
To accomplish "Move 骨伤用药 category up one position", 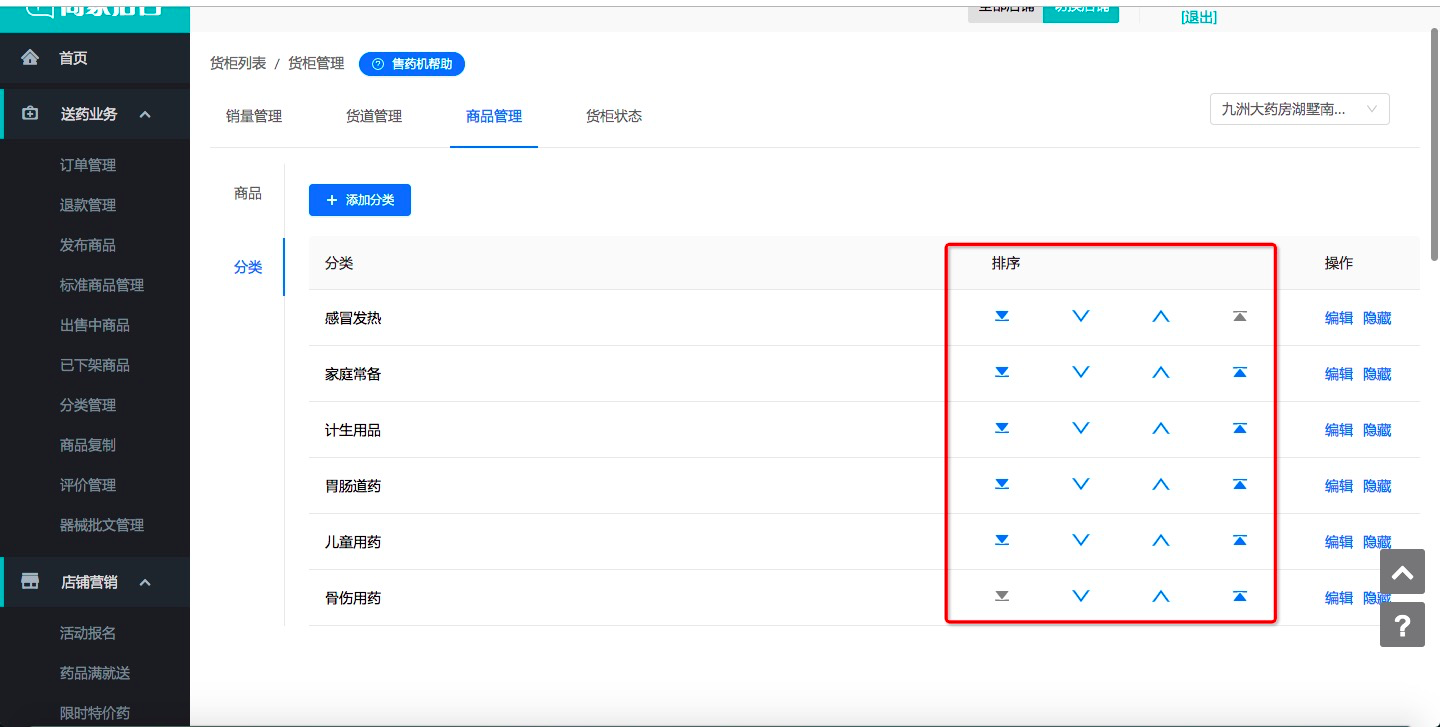I will 1160,597.
